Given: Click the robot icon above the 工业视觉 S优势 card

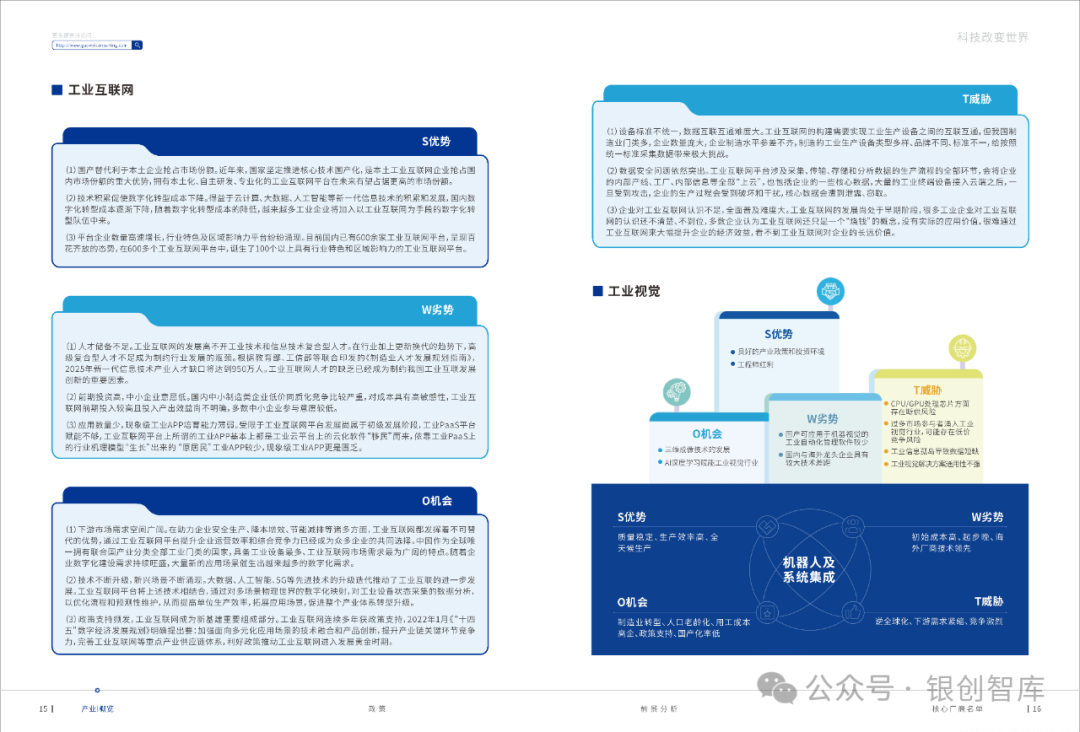Looking at the screenshot, I should tap(830, 291).
